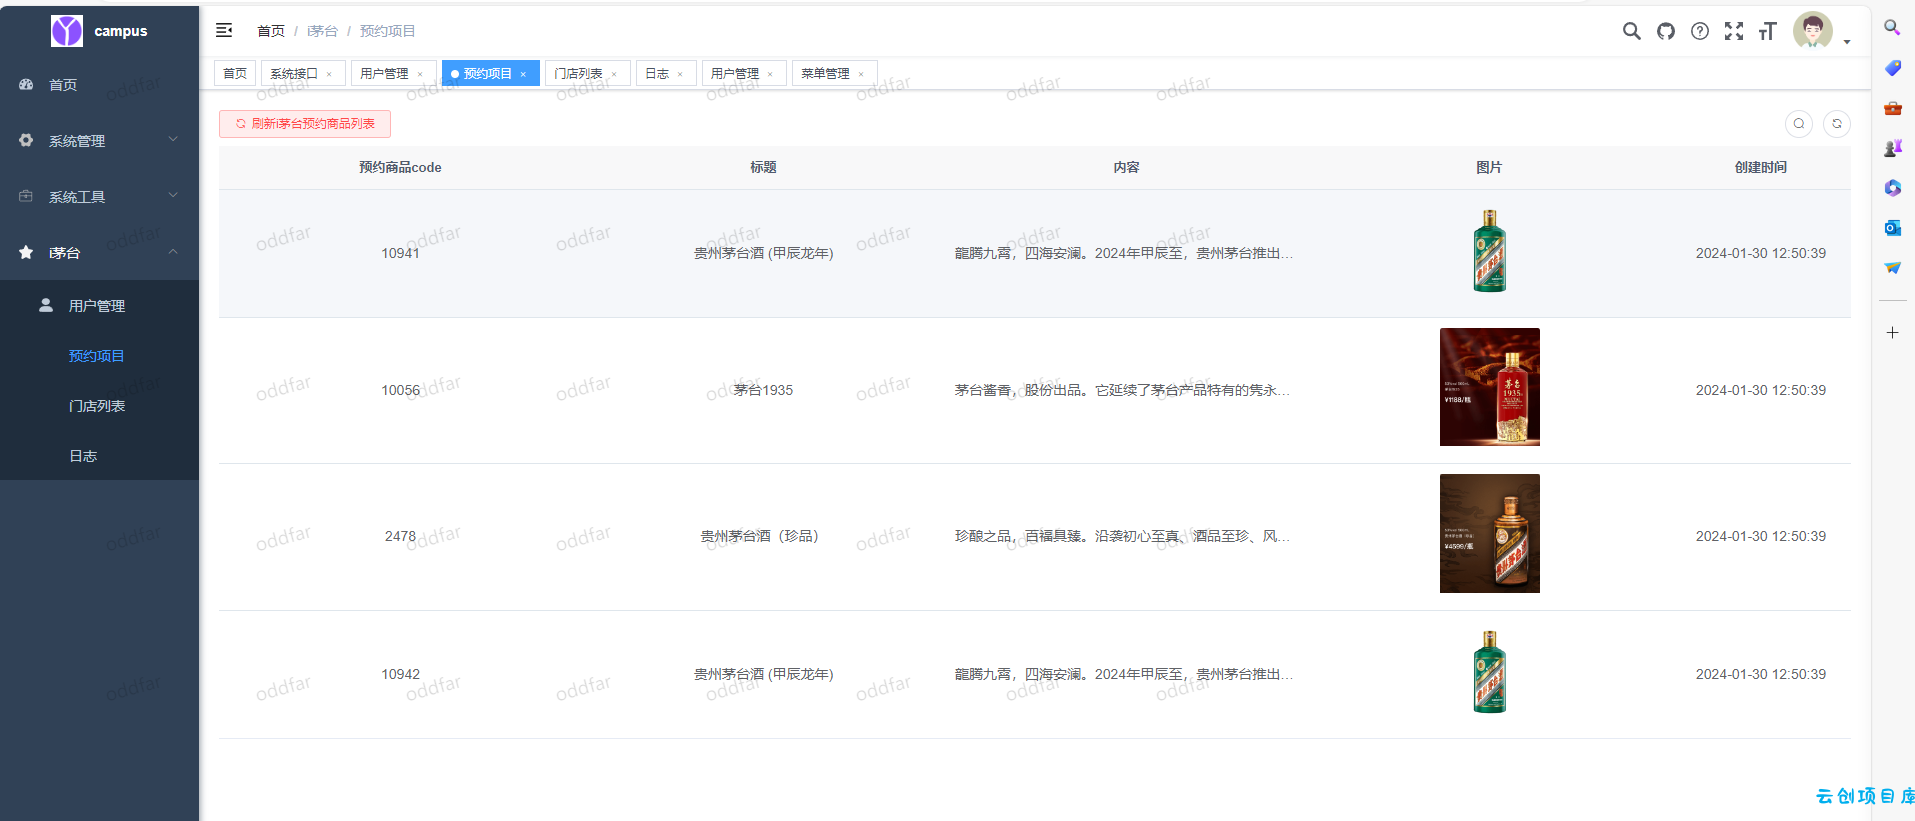Expand the 系统工具 sidebar menu

[99, 197]
